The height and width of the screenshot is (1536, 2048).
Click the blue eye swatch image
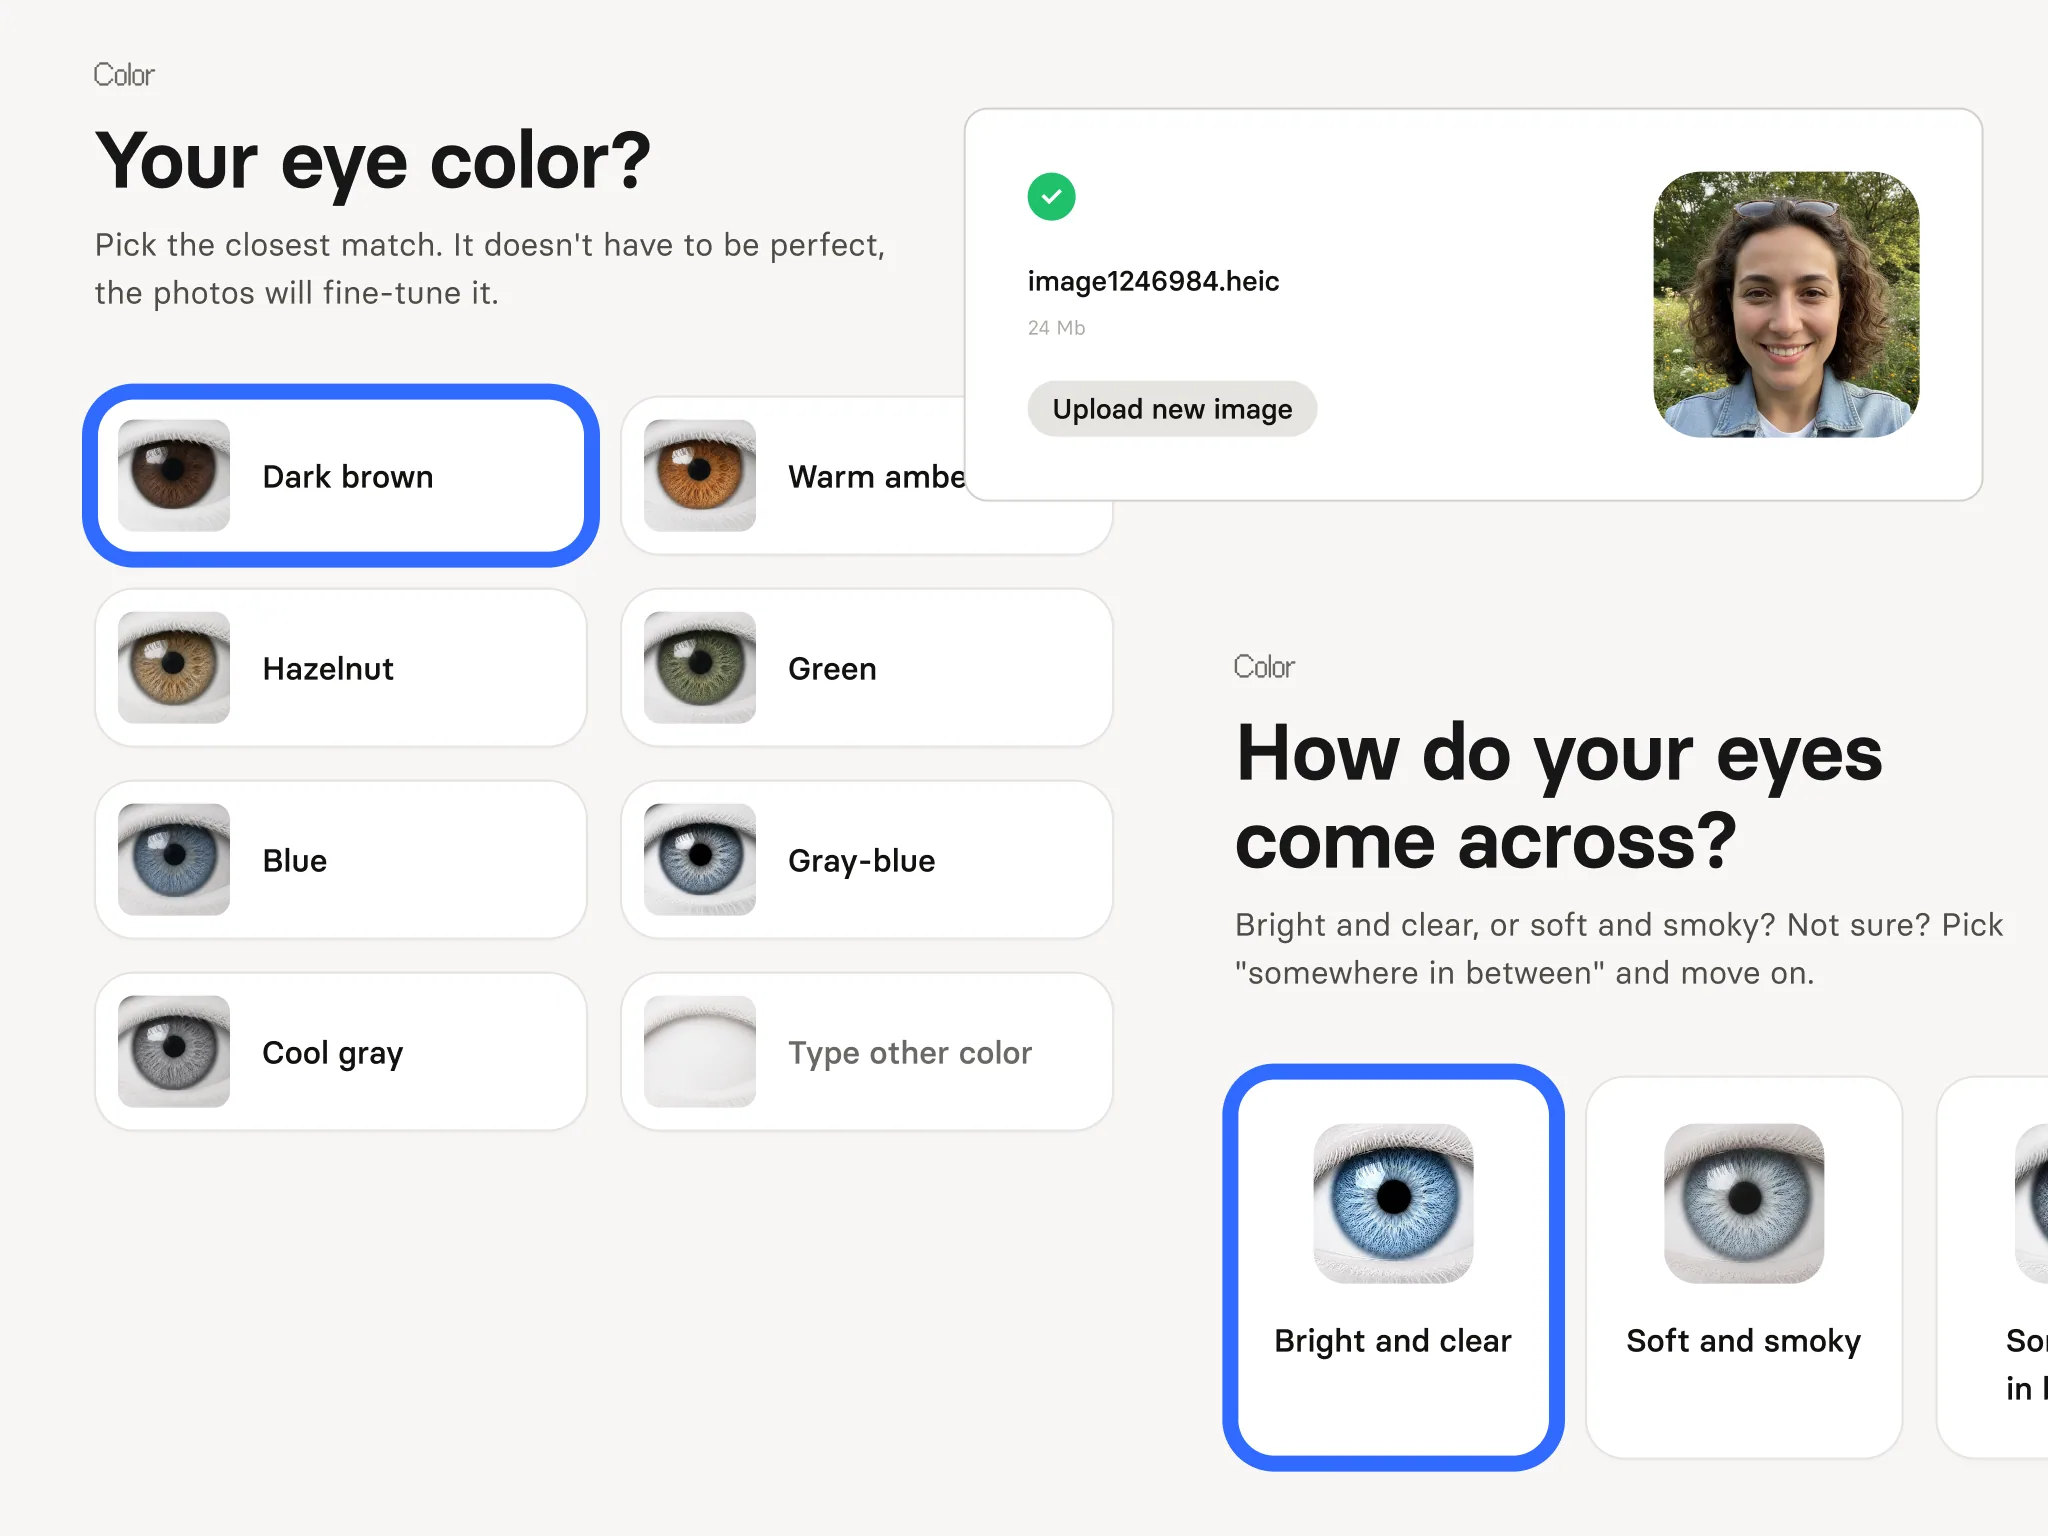pos(174,860)
